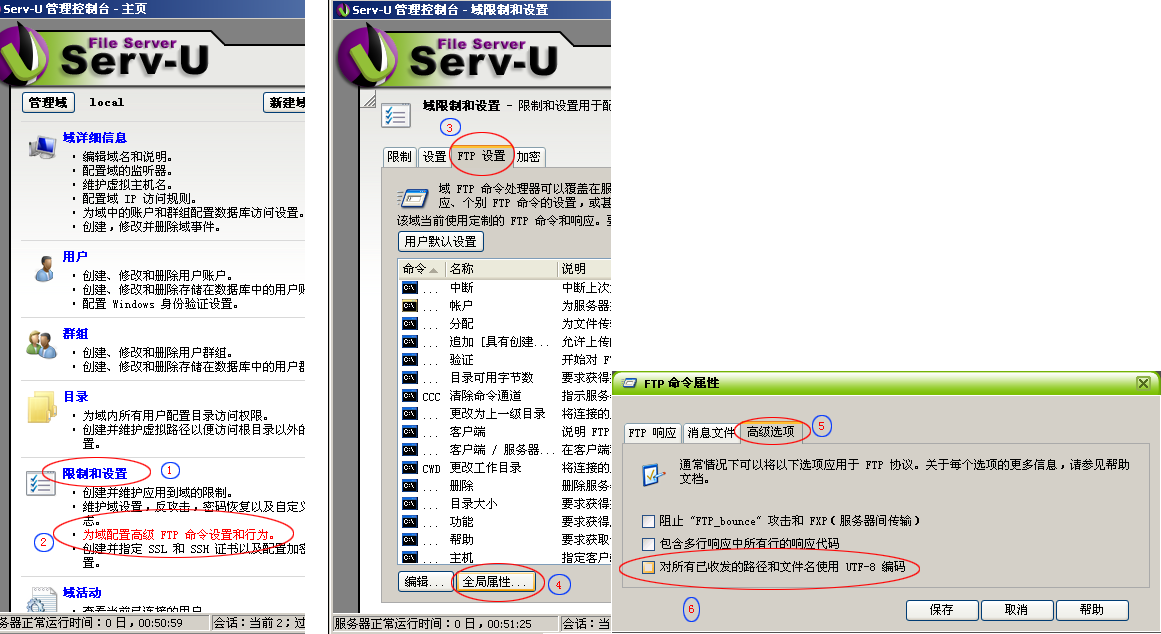The height and width of the screenshot is (634, 1161).
Task: Enable 阻止 FTP_bounce 攻击和 FXP checkbox
Action: [x=649, y=521]
